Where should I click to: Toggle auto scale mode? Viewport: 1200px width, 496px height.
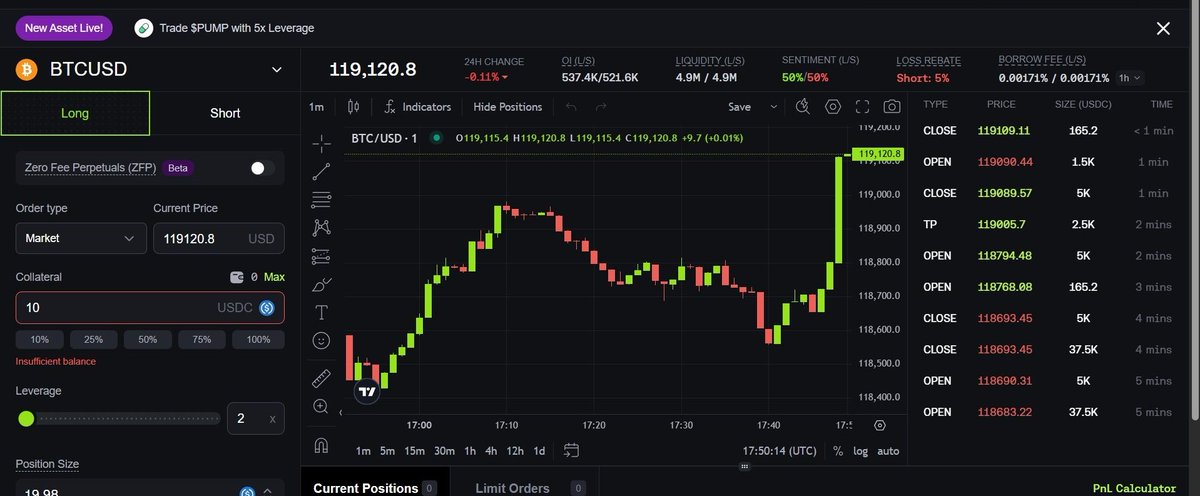pos(888,451)
